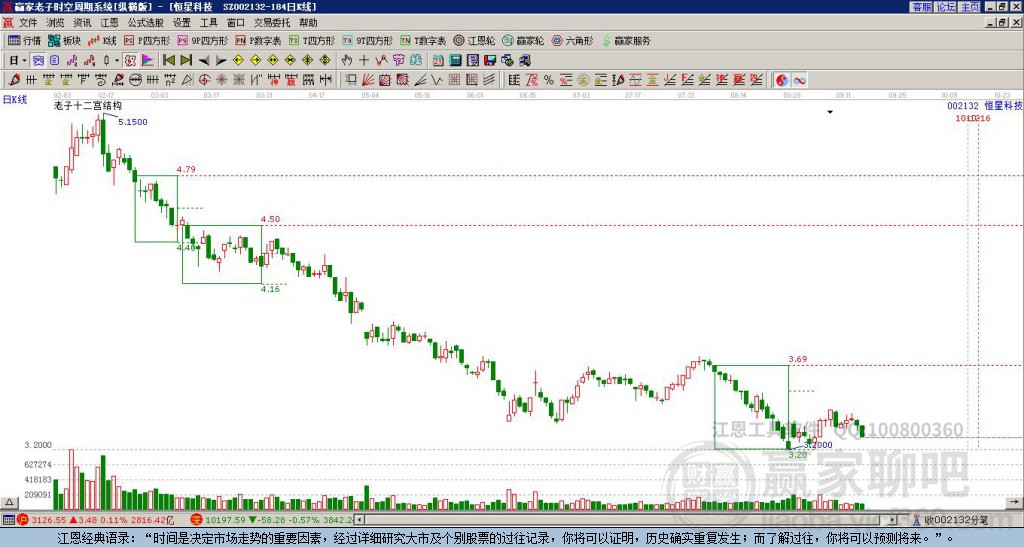Click the right arrow beside volume panel
Viewport: 1024px width, 548px height.
click(x=1014, y=502)
